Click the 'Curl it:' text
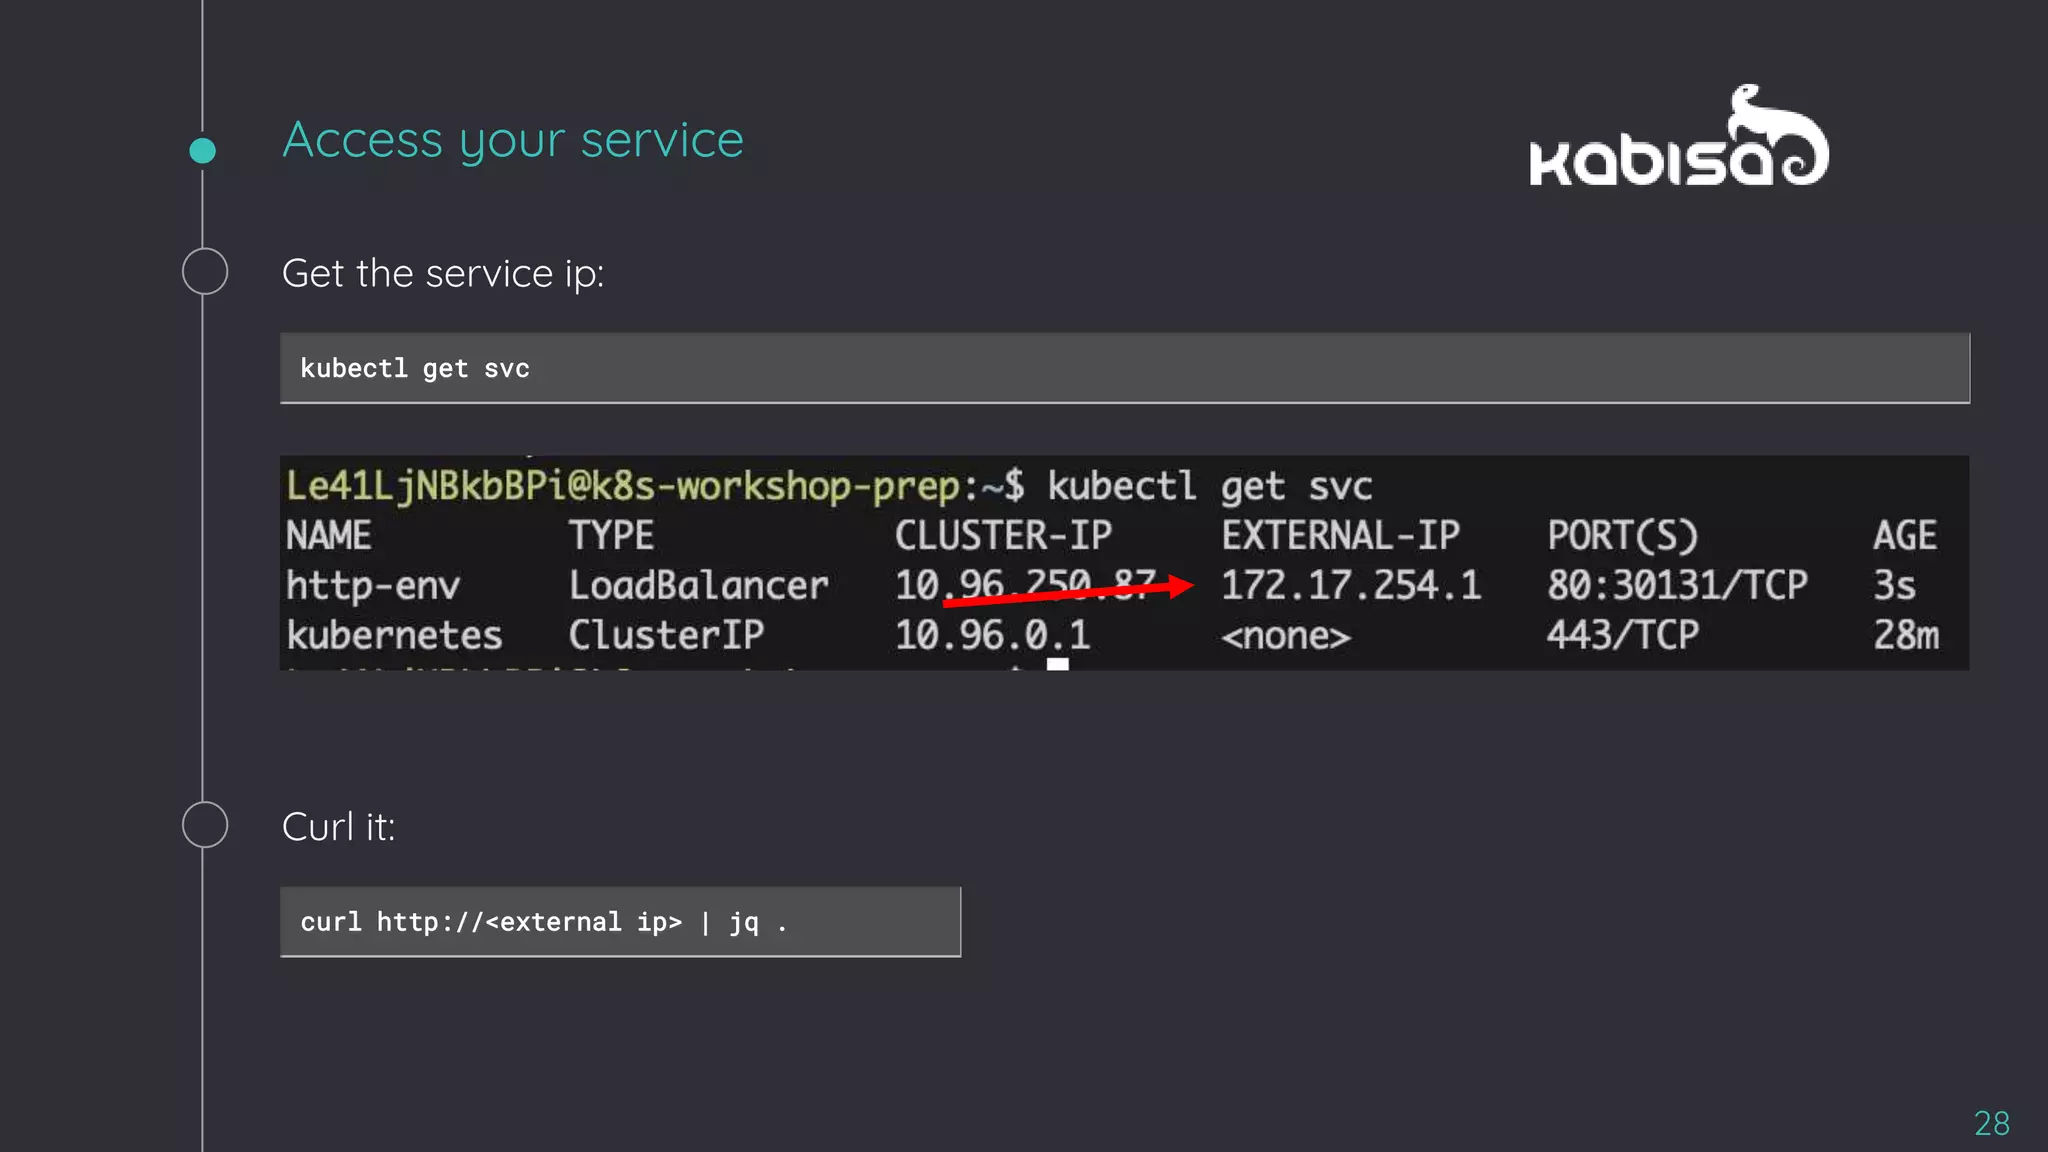 click(338, 827)
